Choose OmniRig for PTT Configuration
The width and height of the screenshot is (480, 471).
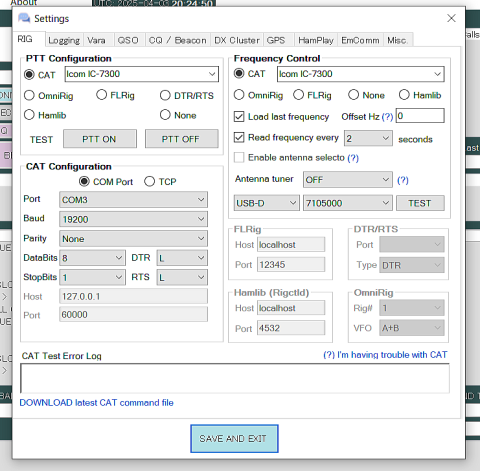point(29,96)
